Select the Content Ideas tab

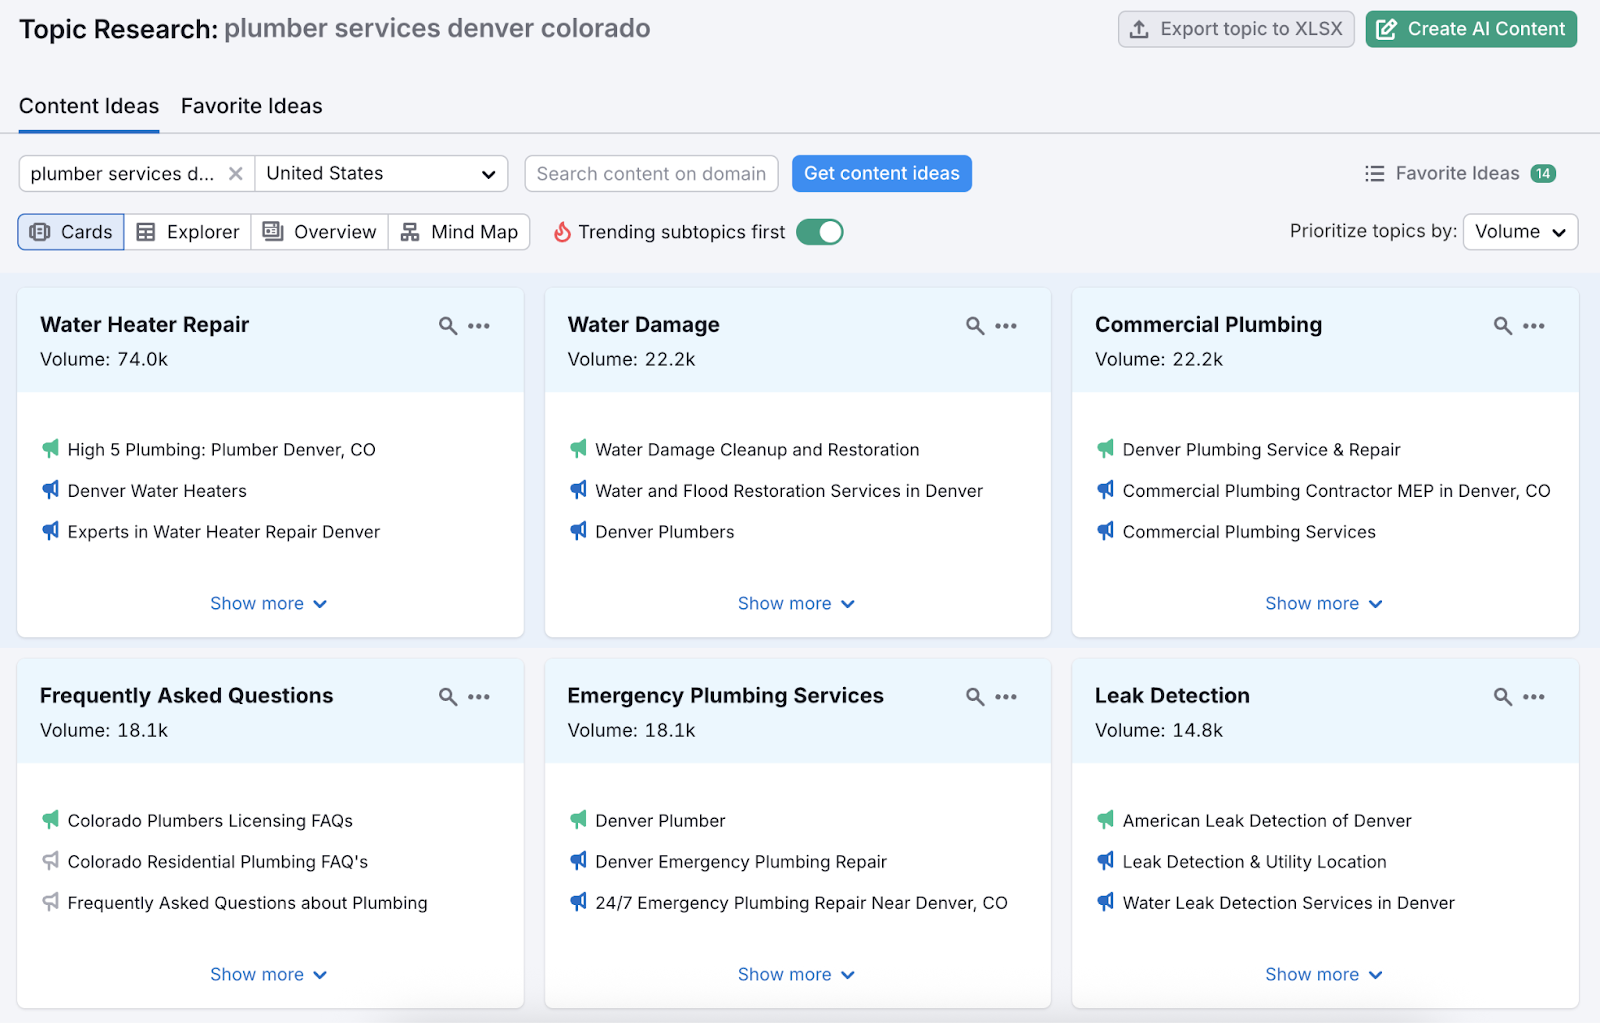[88, 106]
